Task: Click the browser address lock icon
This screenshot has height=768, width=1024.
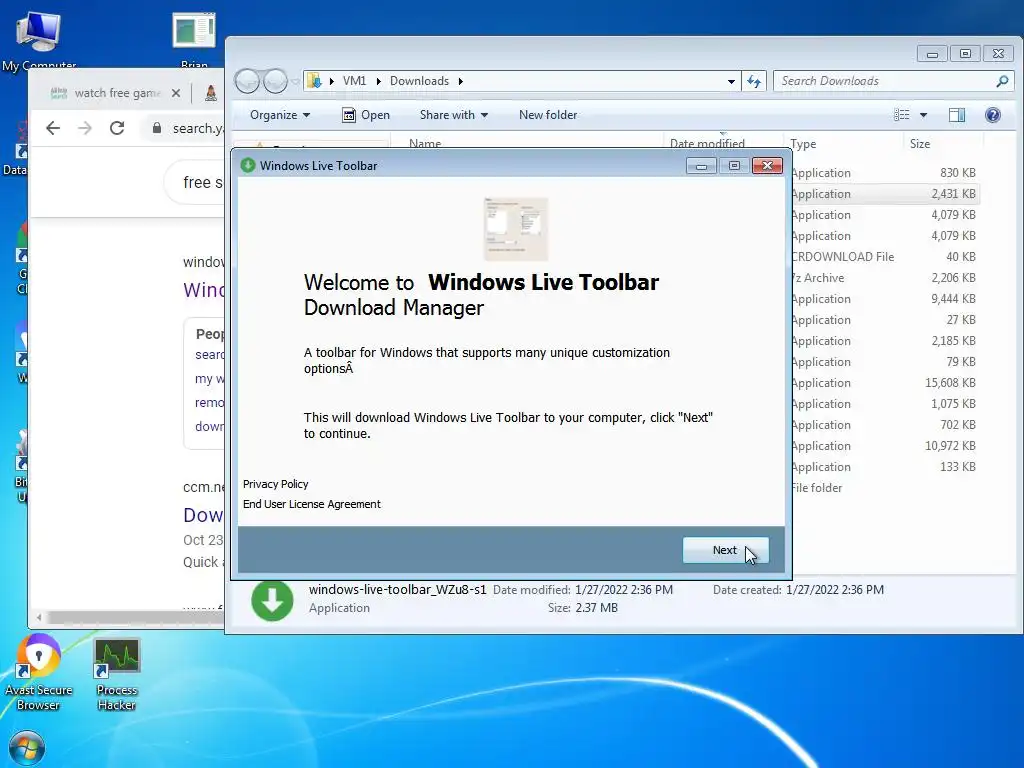Action: [x=157, y=128]
